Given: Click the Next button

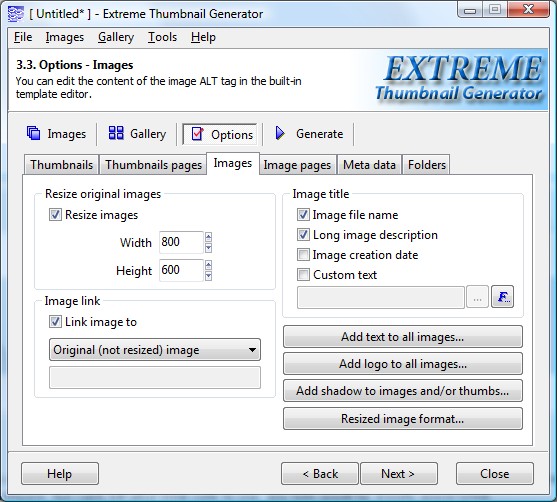Looking at the screenshot, I should point(399,474).
